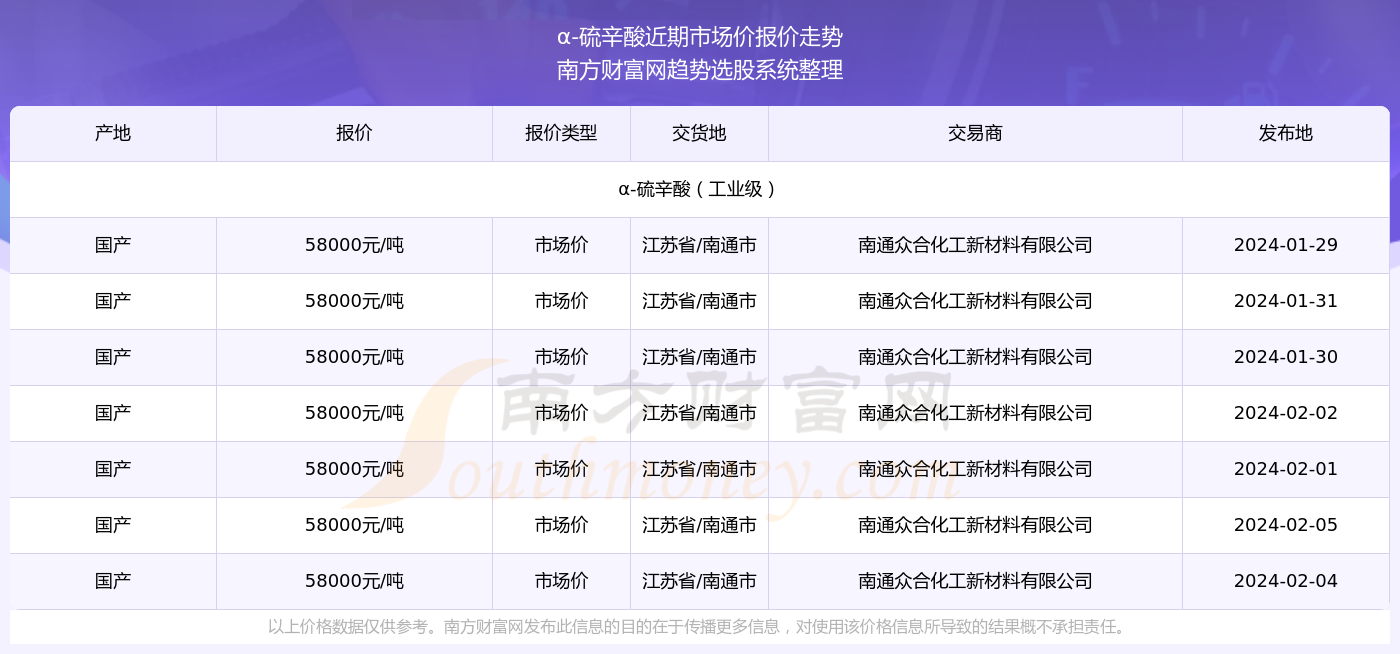Click 南通众合化工新材料有限公司 in 2024-02-02 row
1400x654 pixels.
(975, 413)
